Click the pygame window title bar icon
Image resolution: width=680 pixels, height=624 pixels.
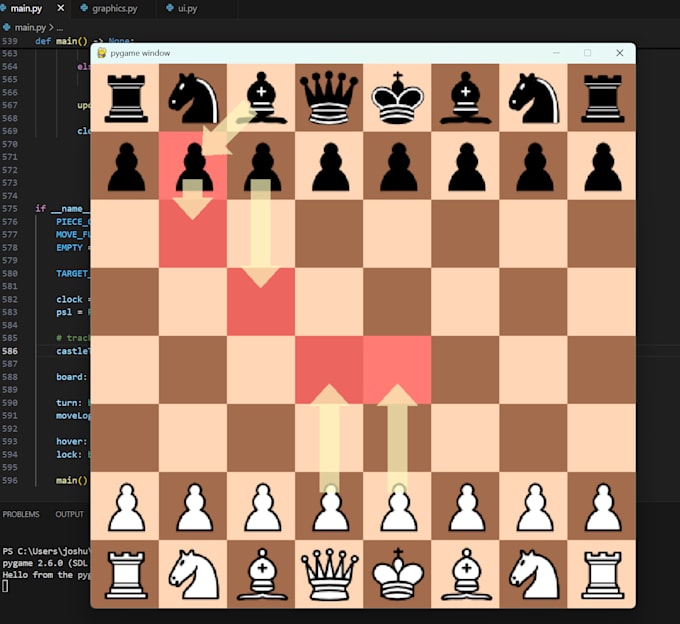(102, 53)
